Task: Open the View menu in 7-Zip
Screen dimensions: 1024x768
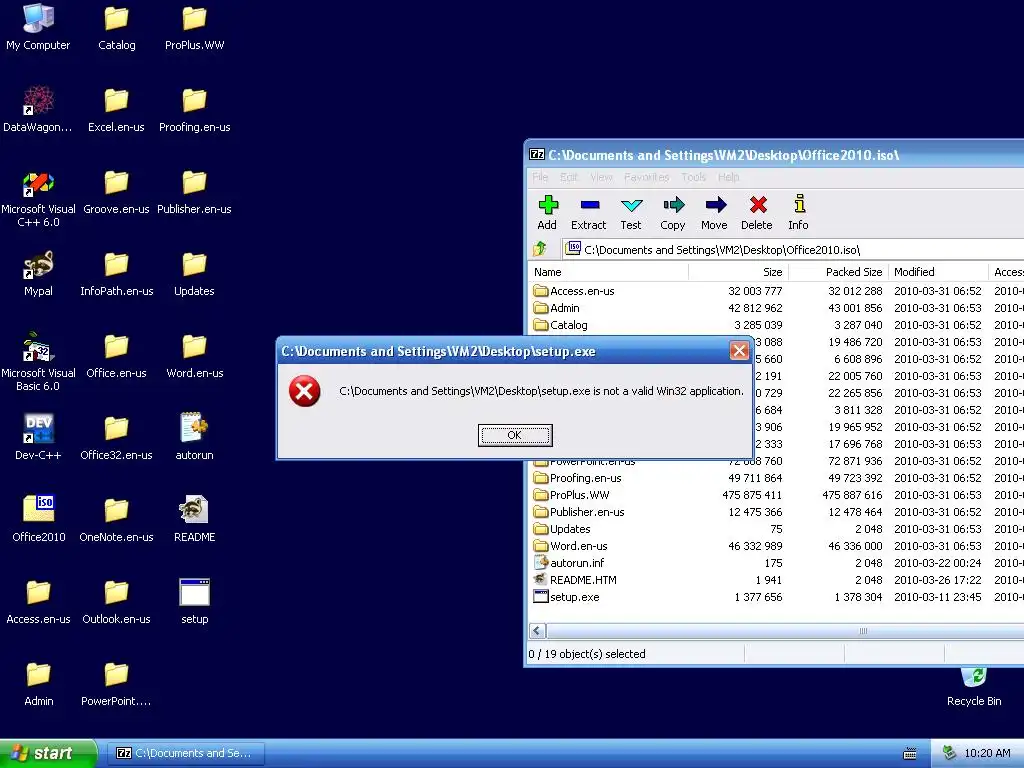Action: pos(601,177)
